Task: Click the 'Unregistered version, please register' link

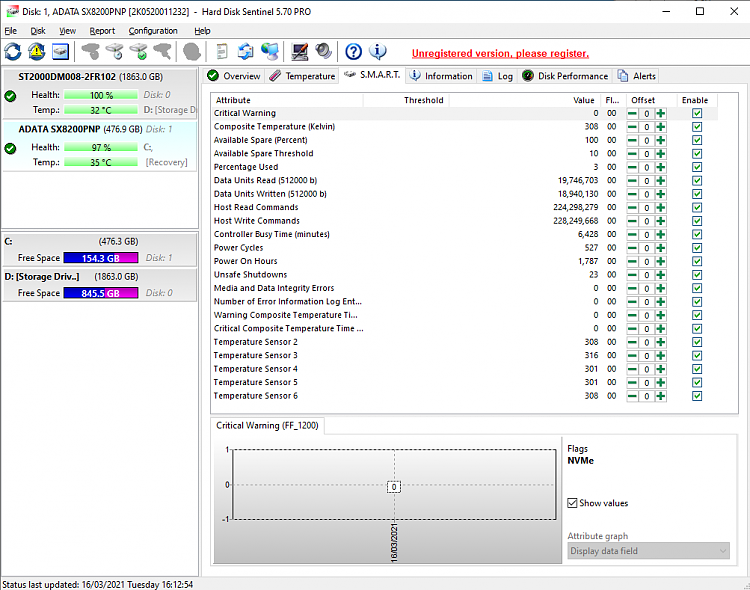Action: coord(500,53)
